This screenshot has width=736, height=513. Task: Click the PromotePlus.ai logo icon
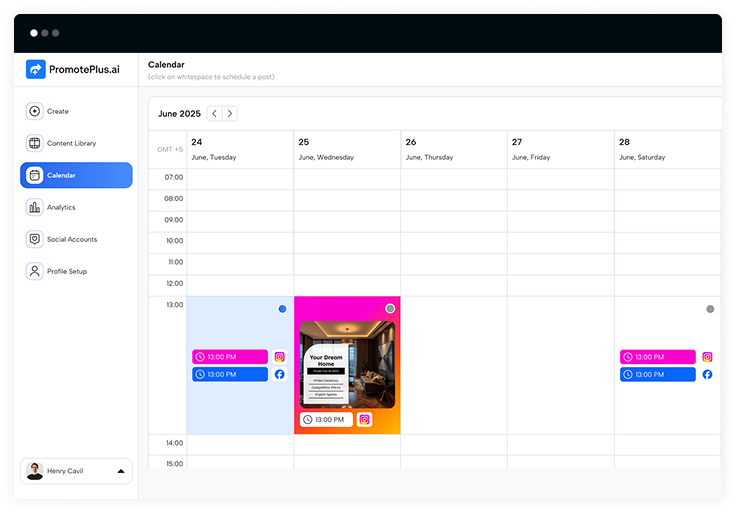[x=36, y=69]
